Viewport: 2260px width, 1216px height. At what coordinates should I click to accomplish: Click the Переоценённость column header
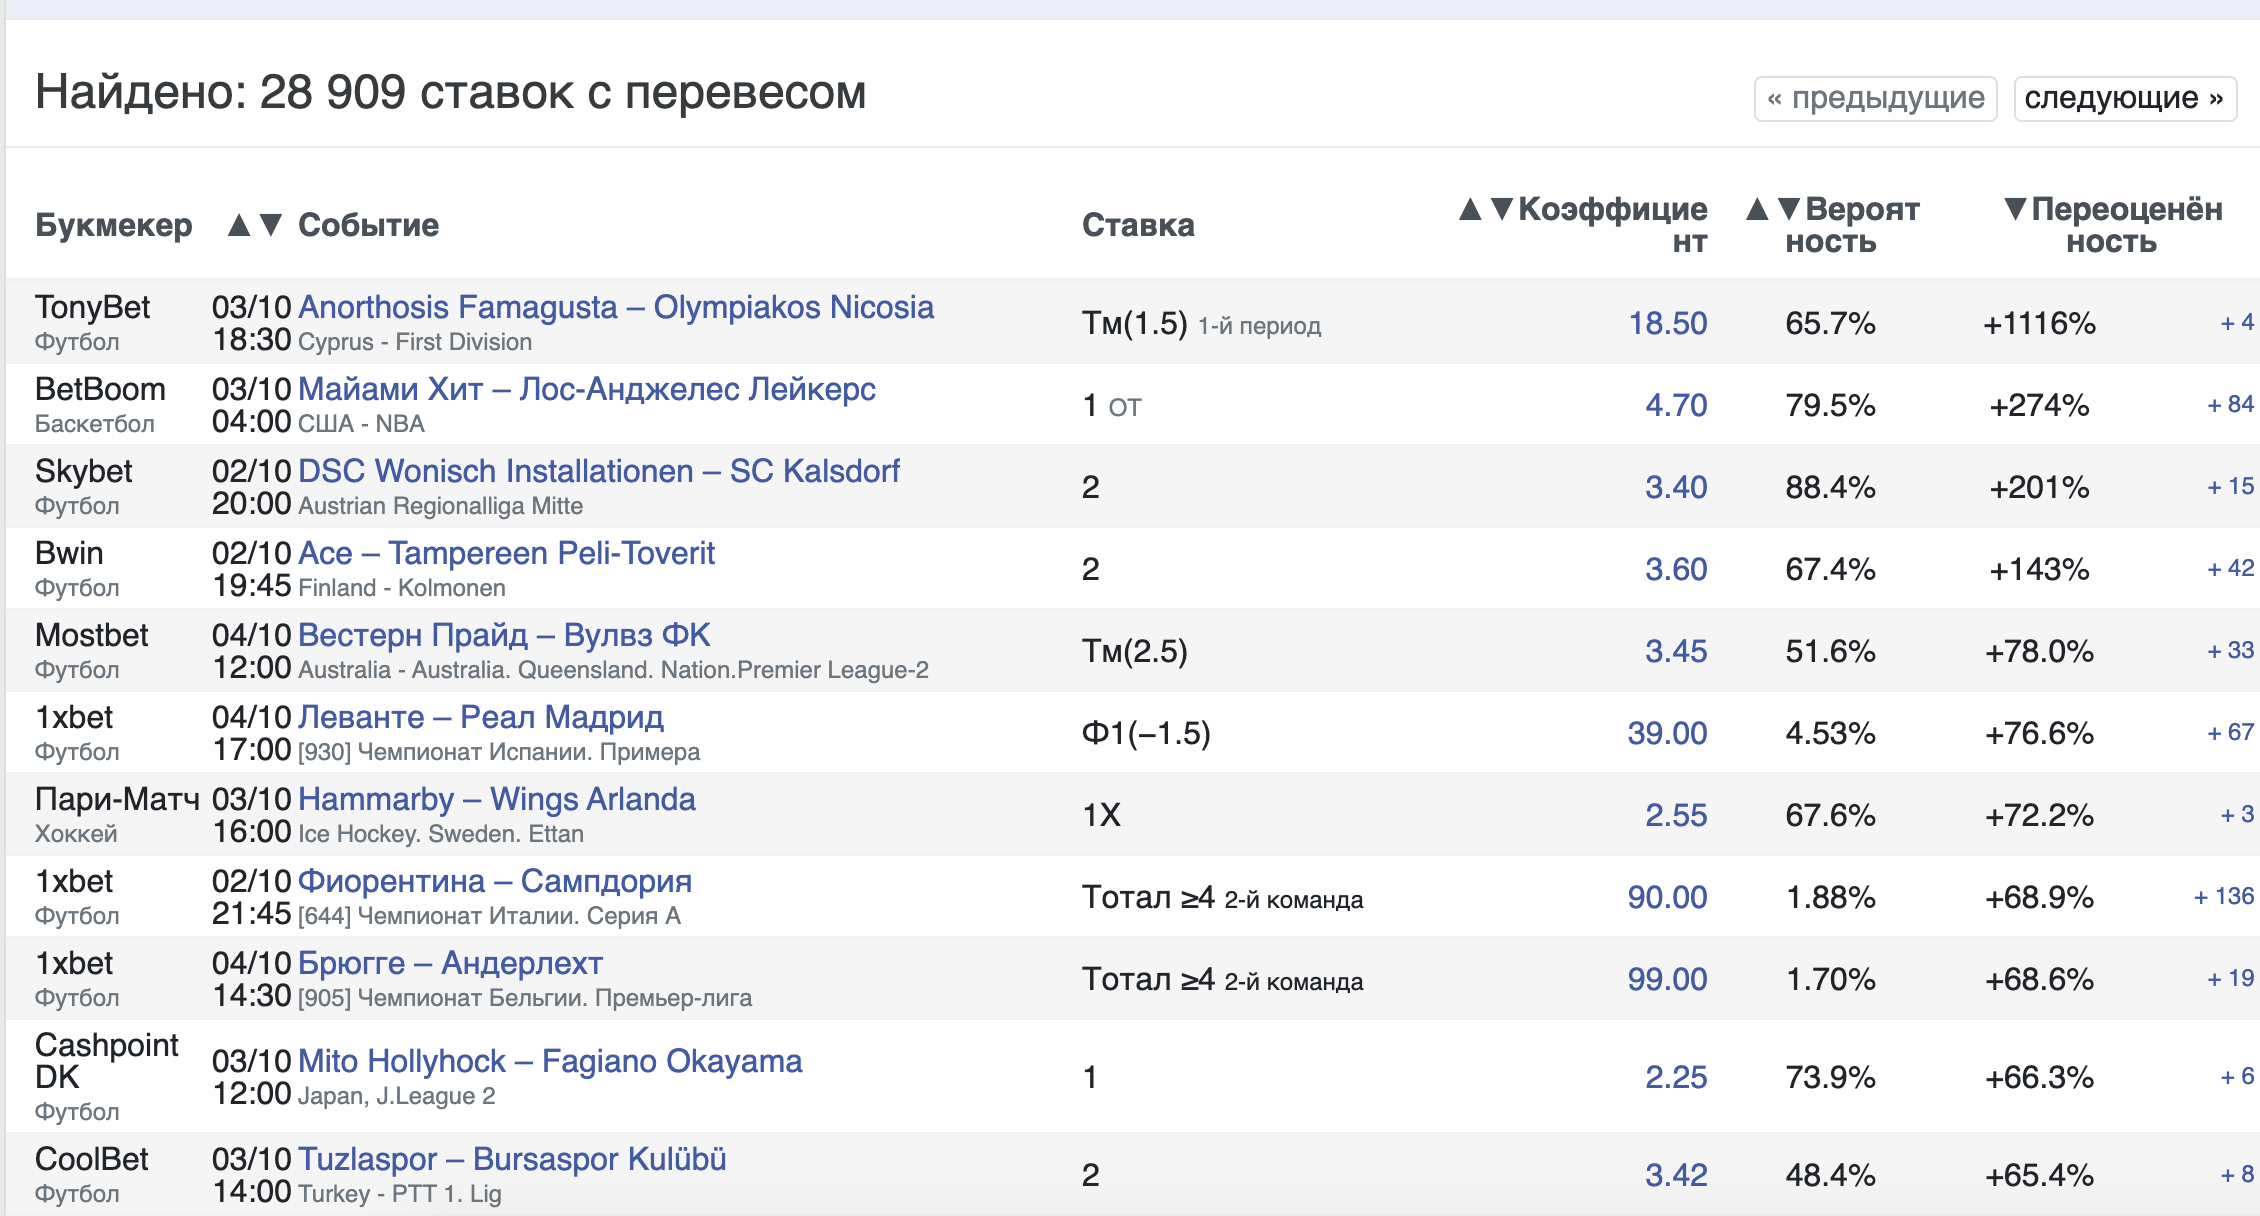click(x=2127, y=225)
